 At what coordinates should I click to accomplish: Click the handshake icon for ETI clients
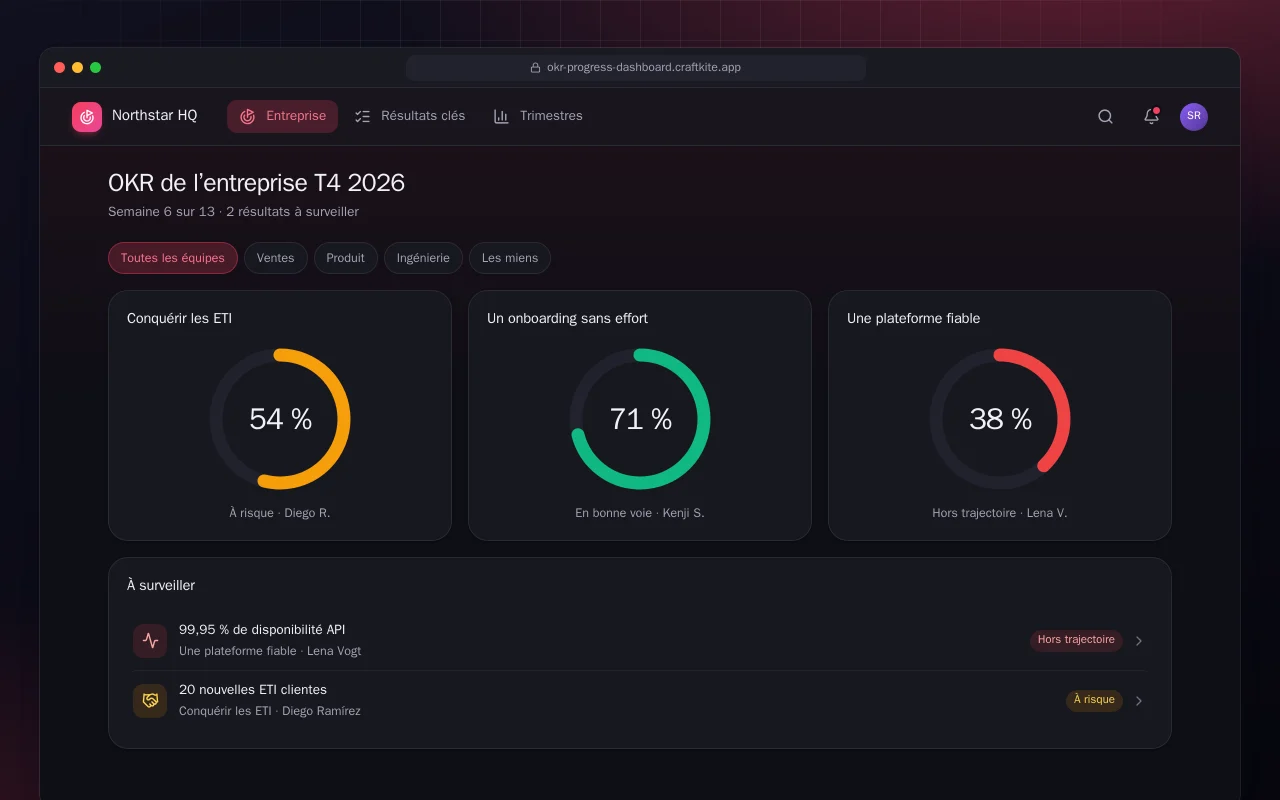point(150,701)
